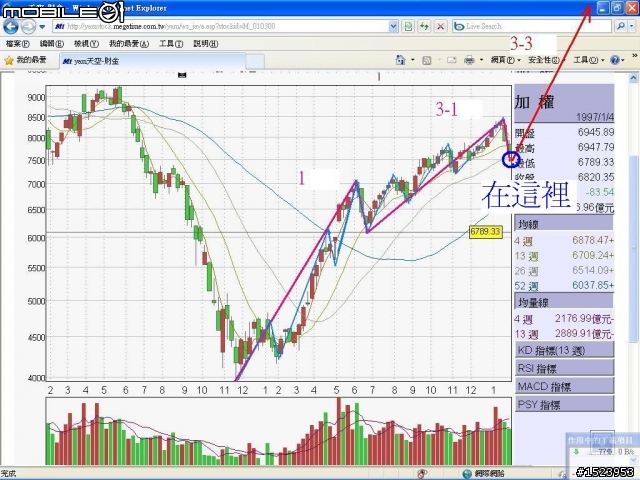Open the 工具(T) menu

[171, 44]
